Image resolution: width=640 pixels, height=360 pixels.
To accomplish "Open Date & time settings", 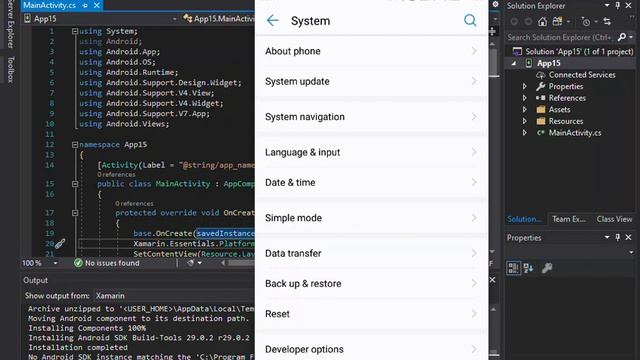I will tap(371, 182).
